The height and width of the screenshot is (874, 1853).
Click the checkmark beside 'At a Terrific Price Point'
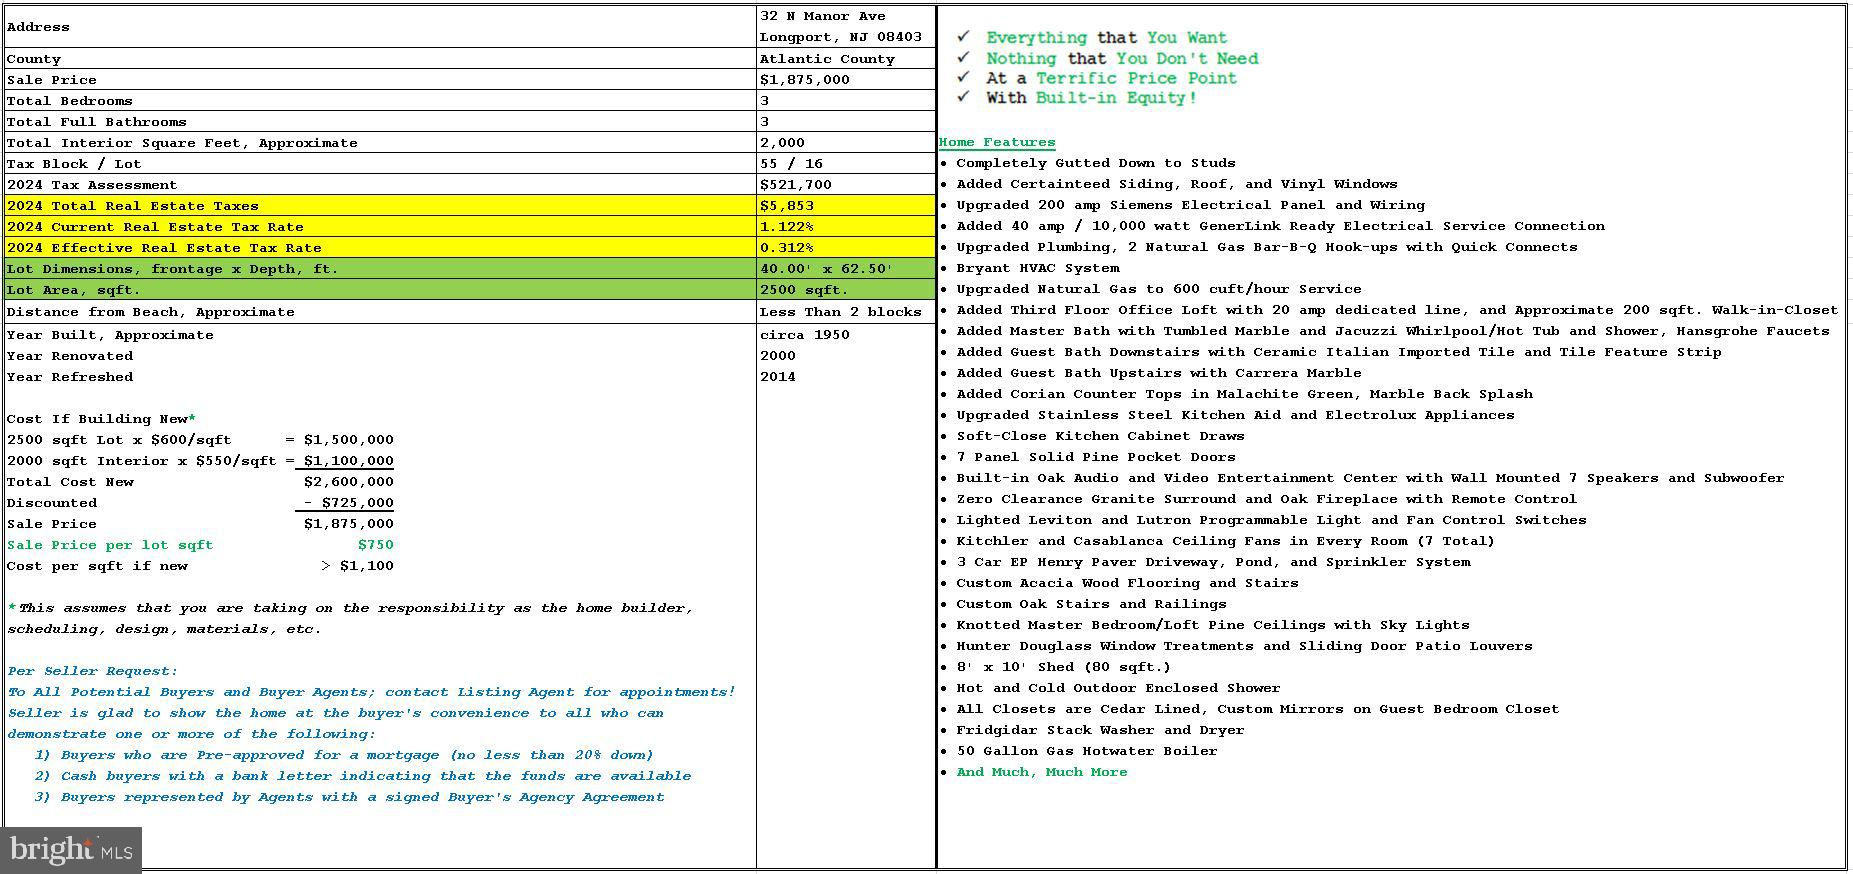tap(963, 77)
